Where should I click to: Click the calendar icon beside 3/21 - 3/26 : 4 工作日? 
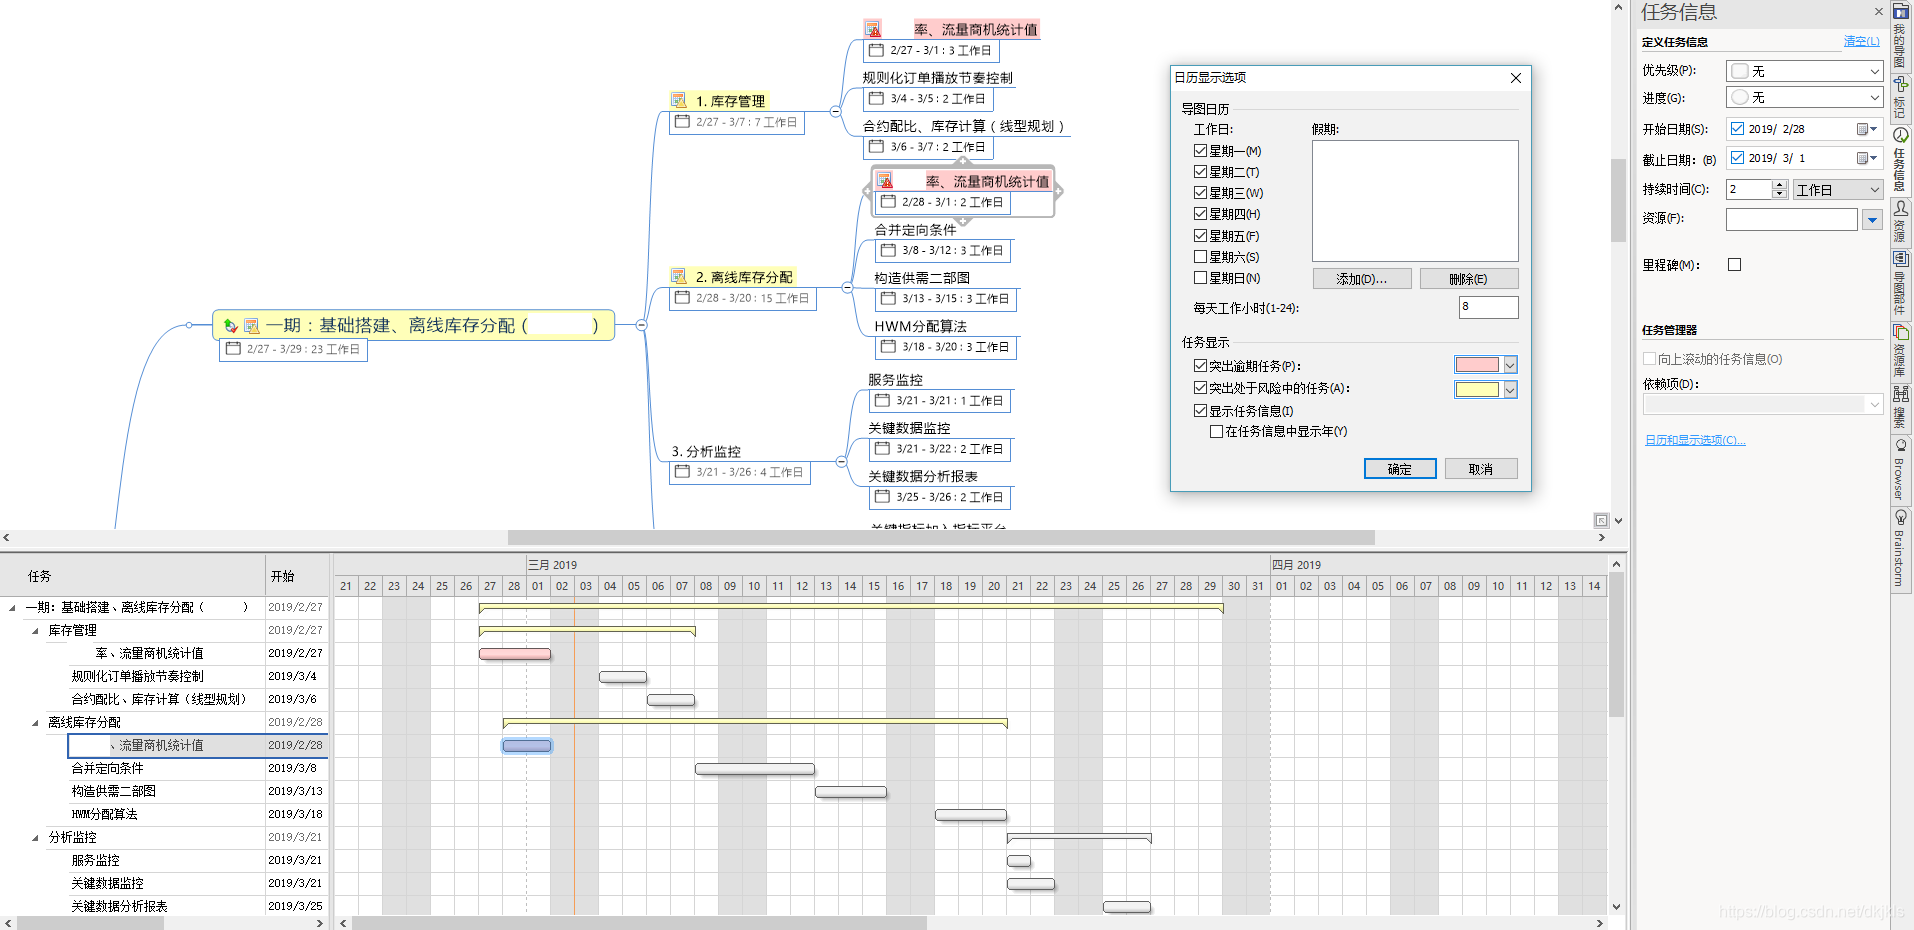tap(682, 471)
